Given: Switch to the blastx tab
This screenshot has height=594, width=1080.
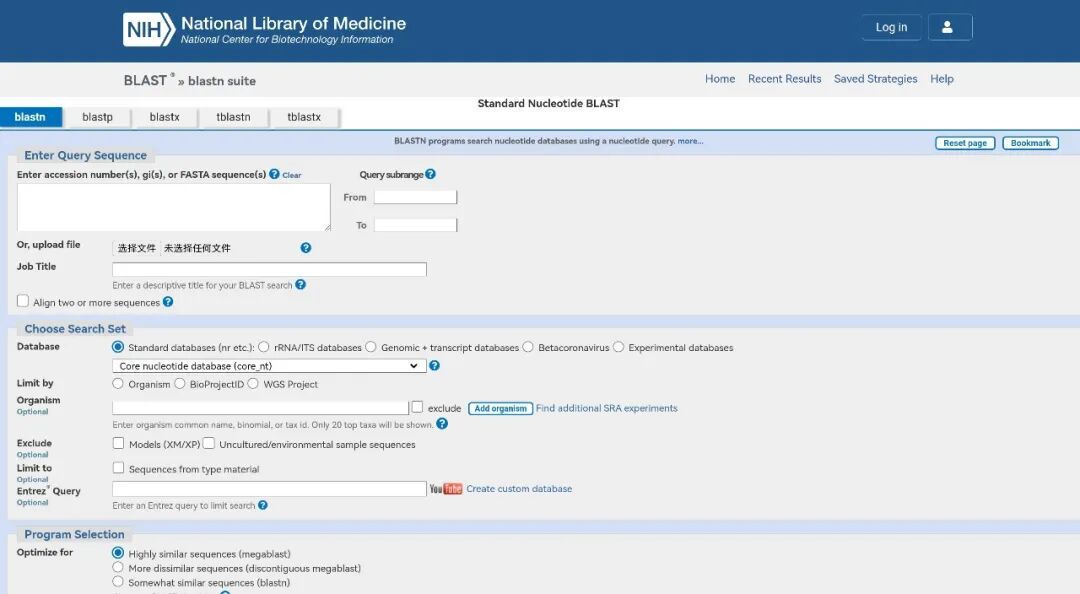Looking at the screenshot, I should point(165,117).
